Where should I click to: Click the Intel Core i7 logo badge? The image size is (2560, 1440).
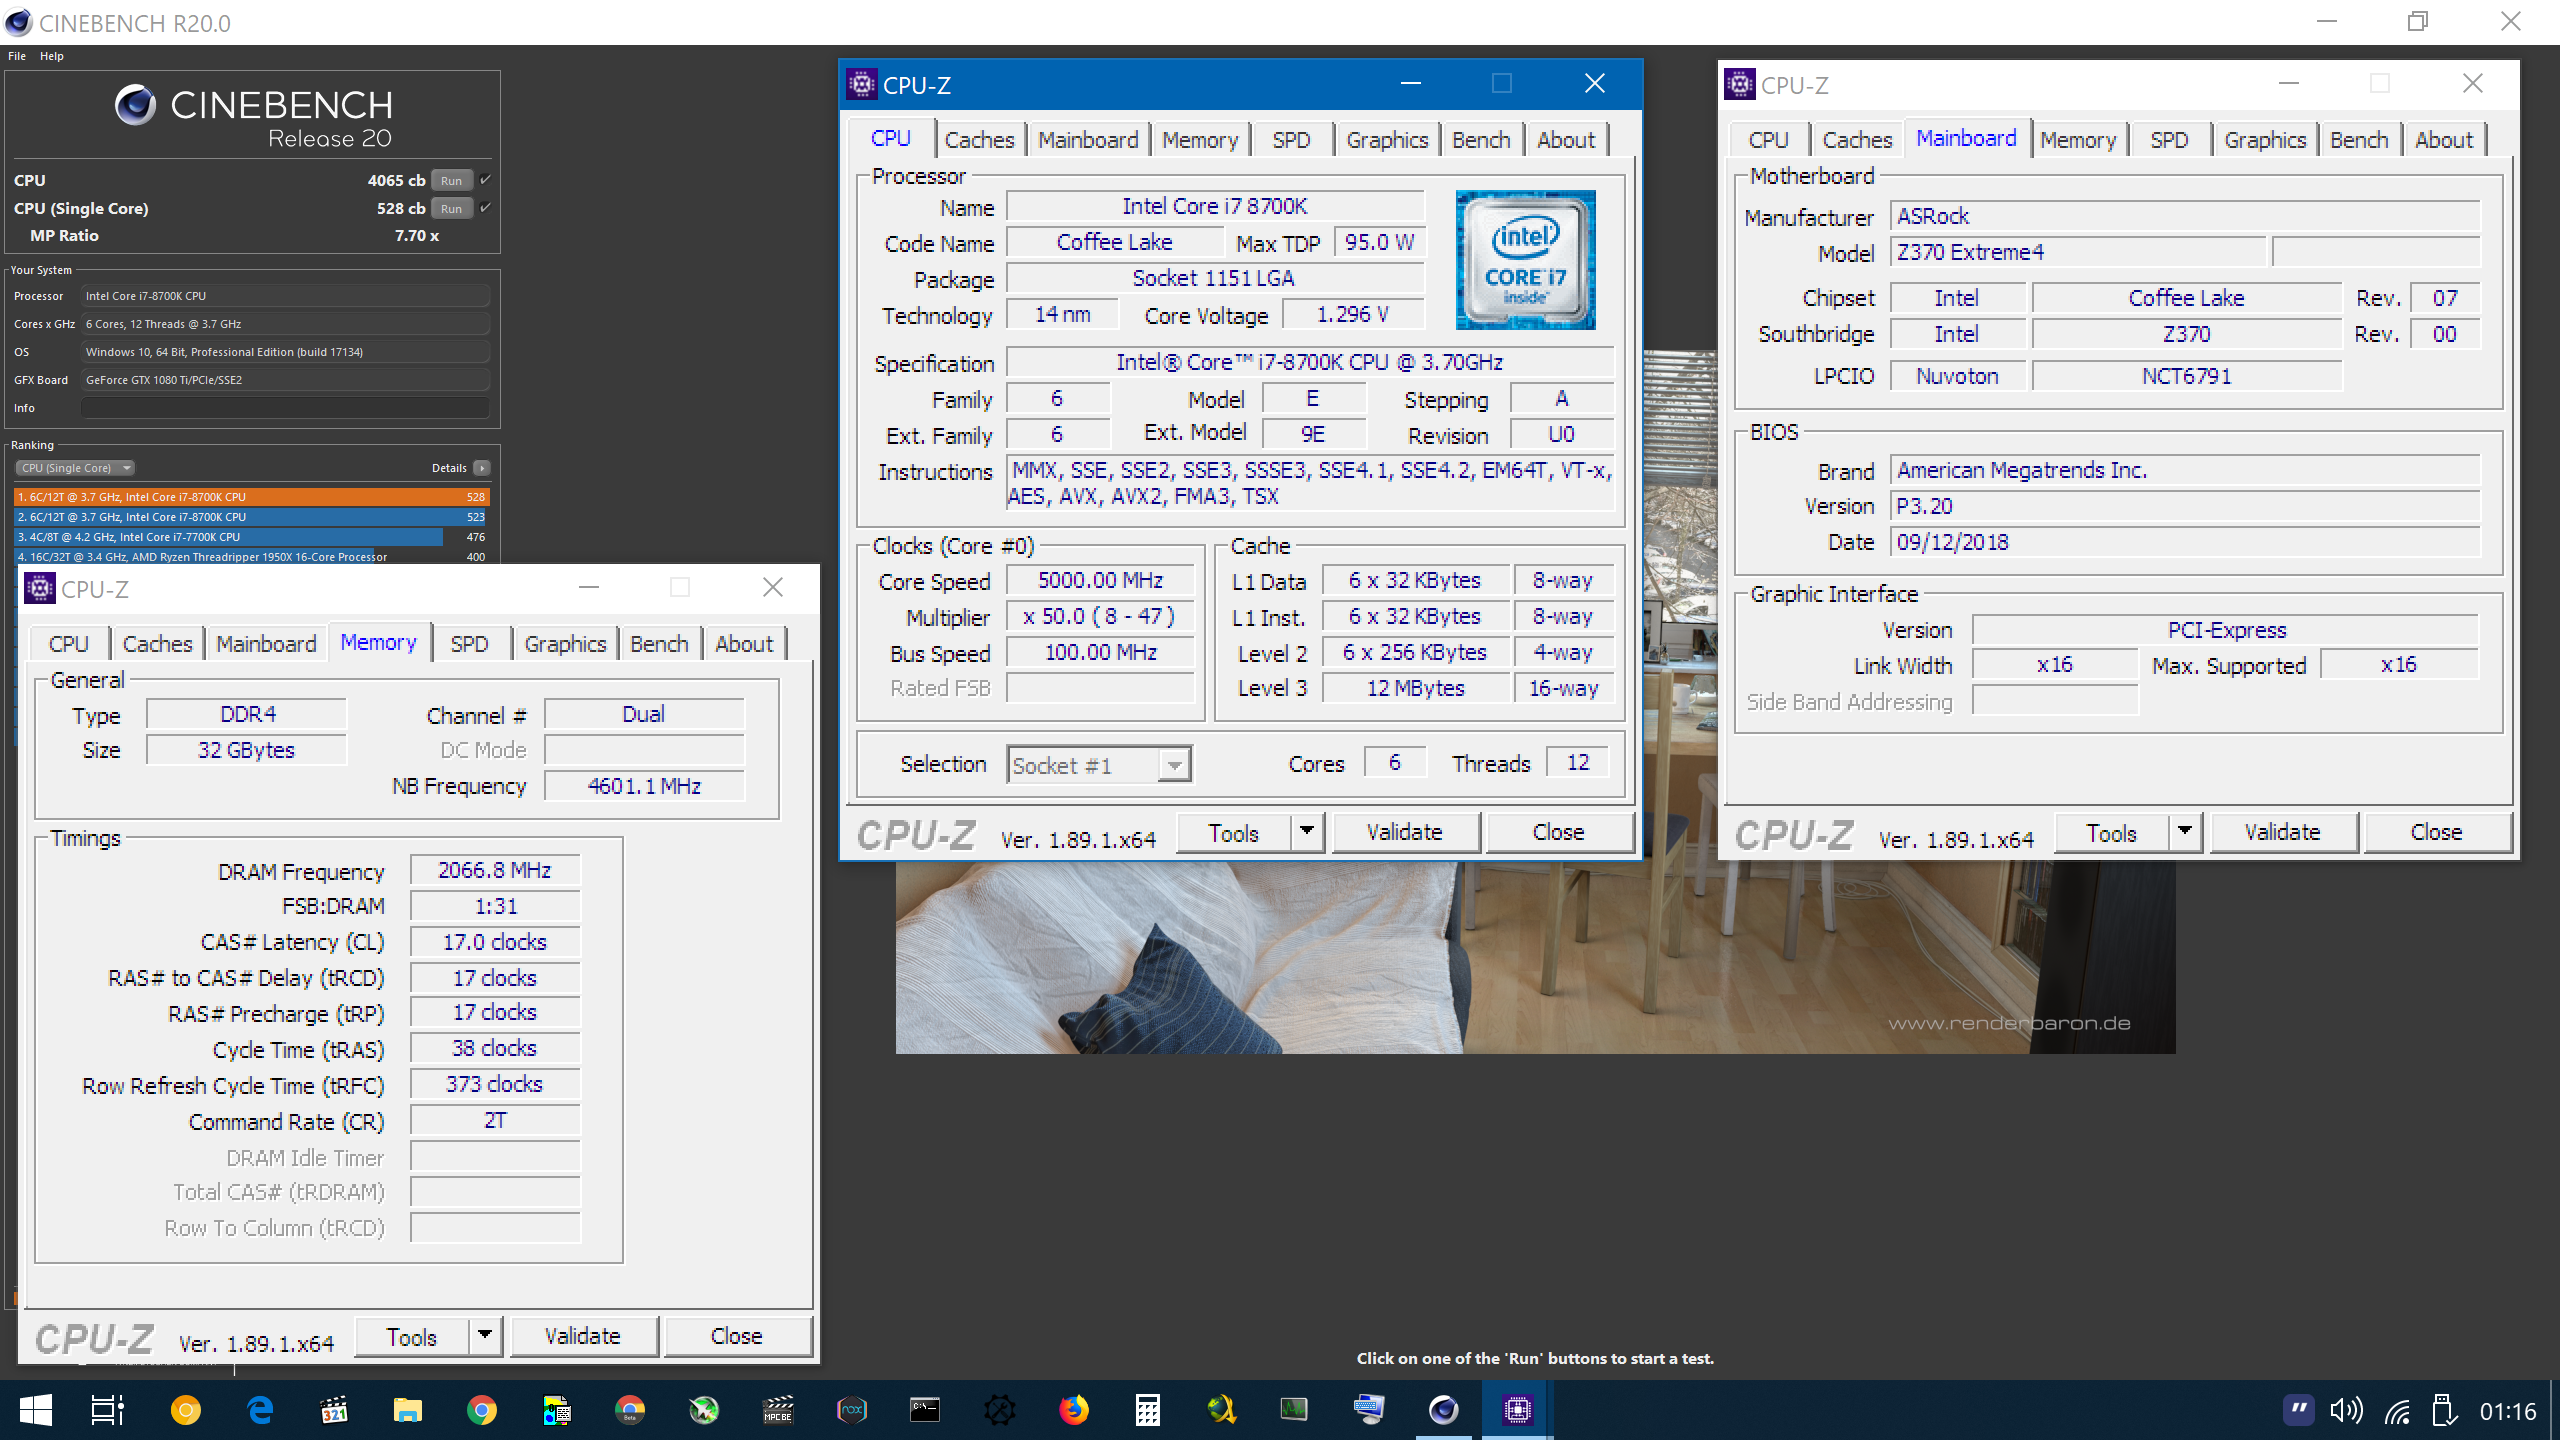1525,260
